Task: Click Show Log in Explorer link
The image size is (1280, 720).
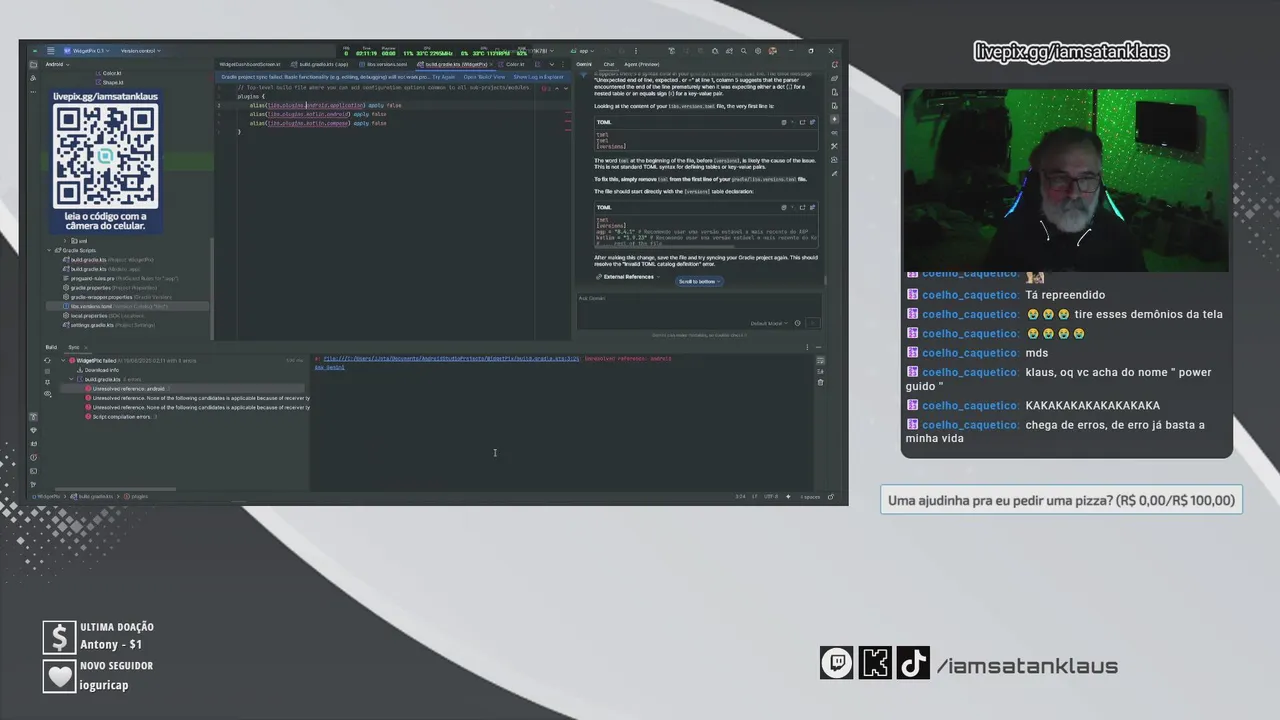Action: 538,77
